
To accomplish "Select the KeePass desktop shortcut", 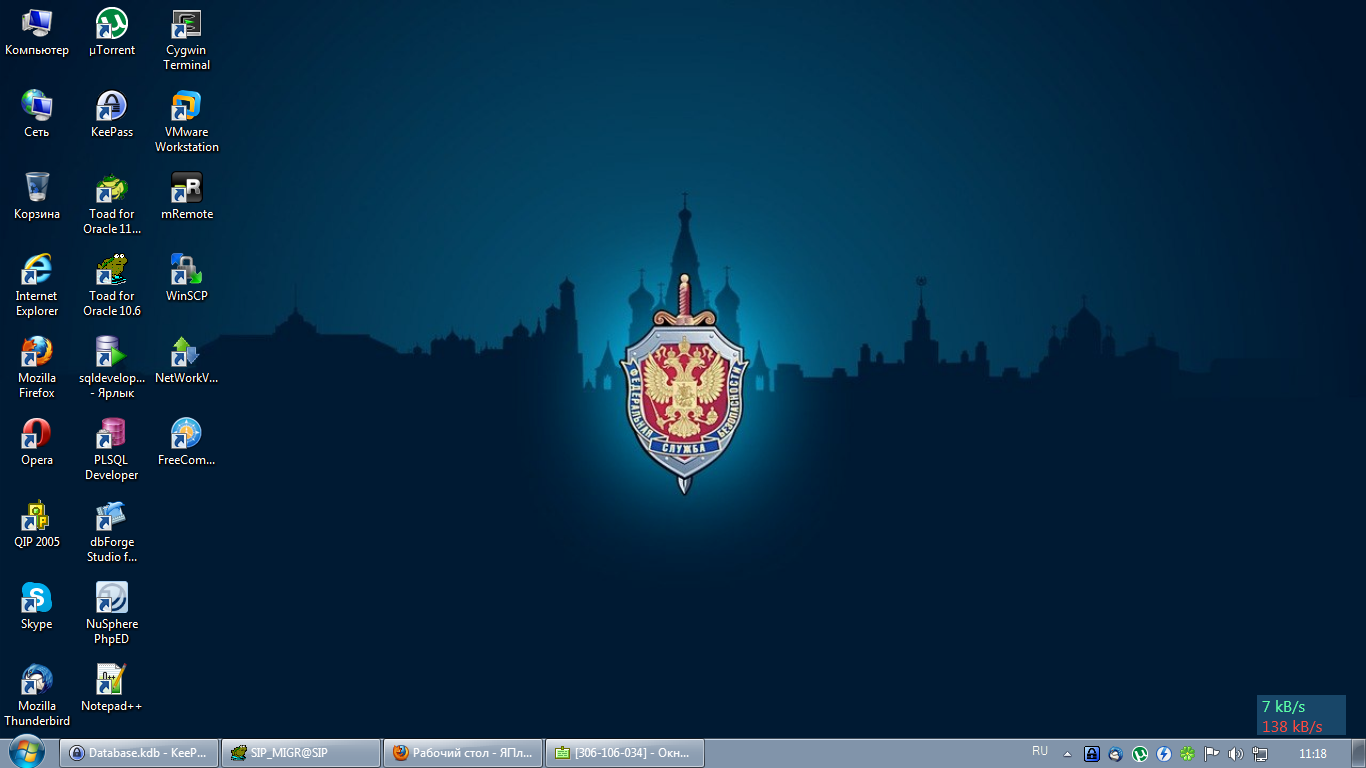I will point(112,114).
